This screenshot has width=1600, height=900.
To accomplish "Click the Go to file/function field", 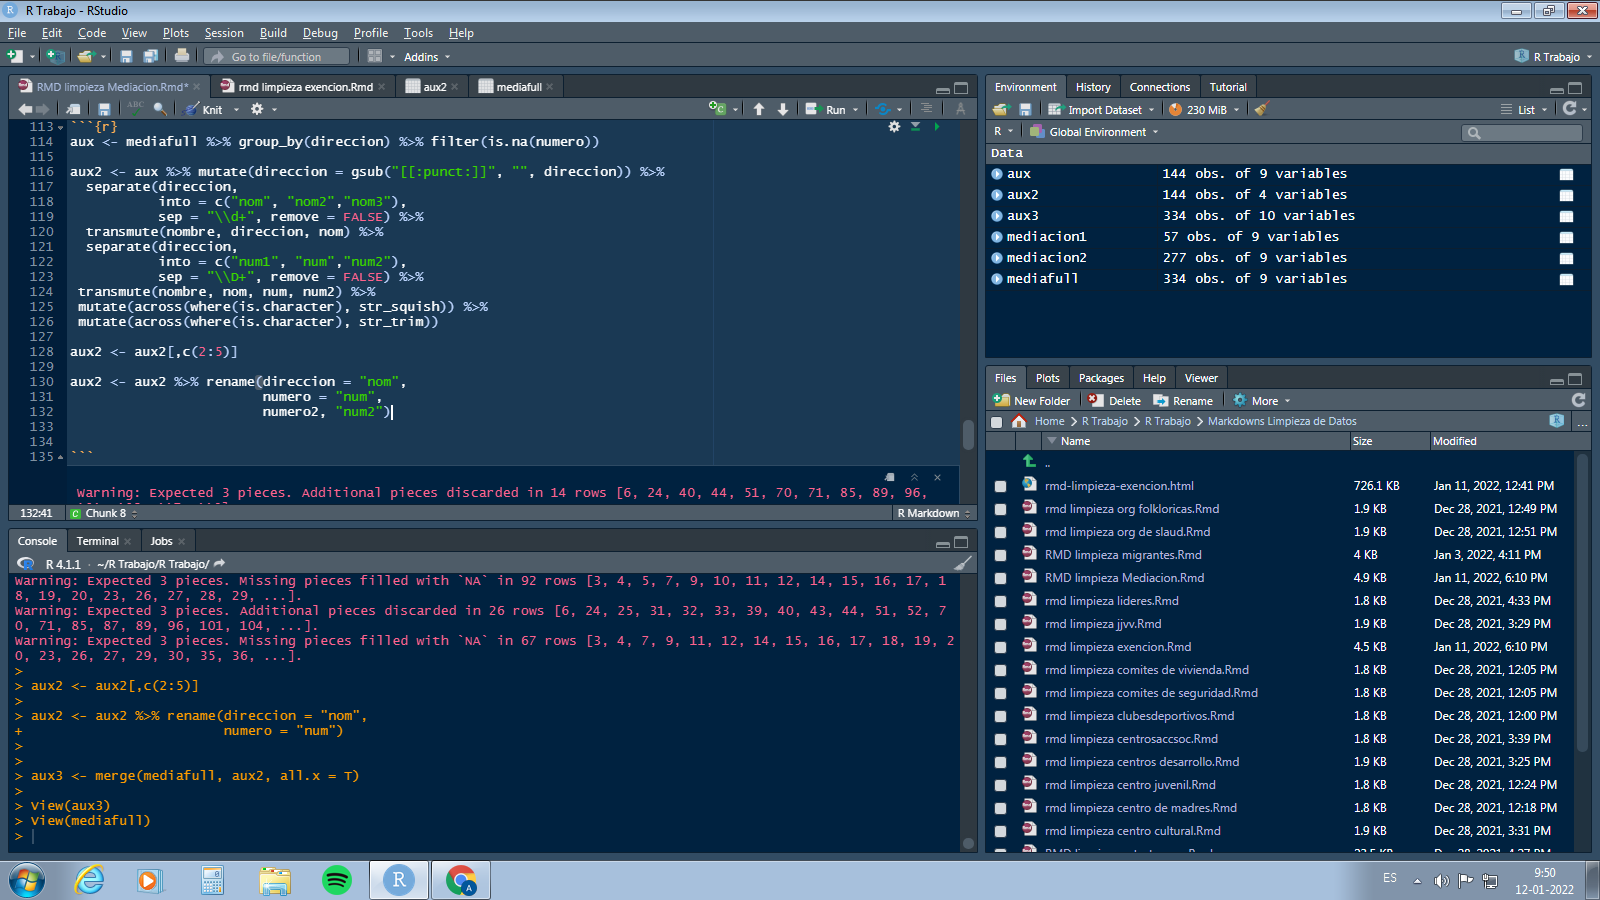I will point(277,57).
